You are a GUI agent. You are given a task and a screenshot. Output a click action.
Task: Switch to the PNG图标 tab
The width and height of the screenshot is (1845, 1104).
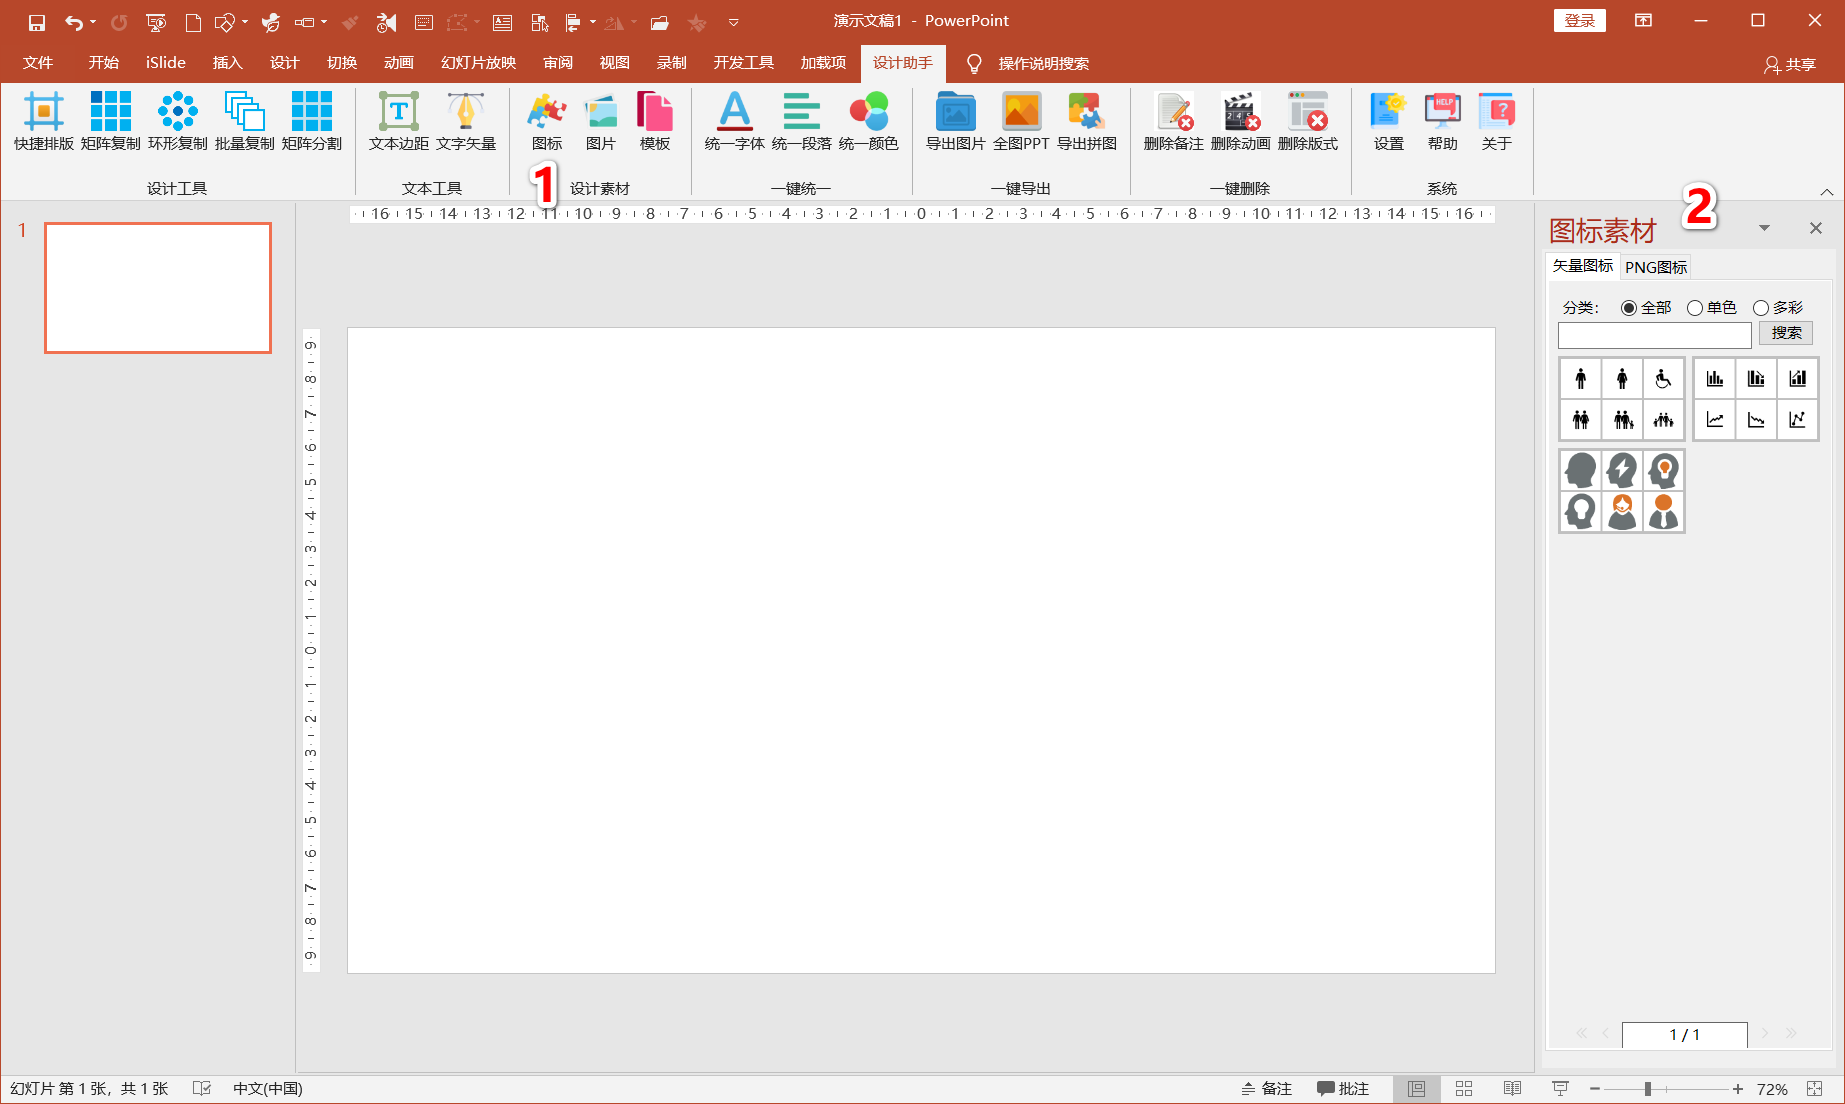tap(1656, 267)
